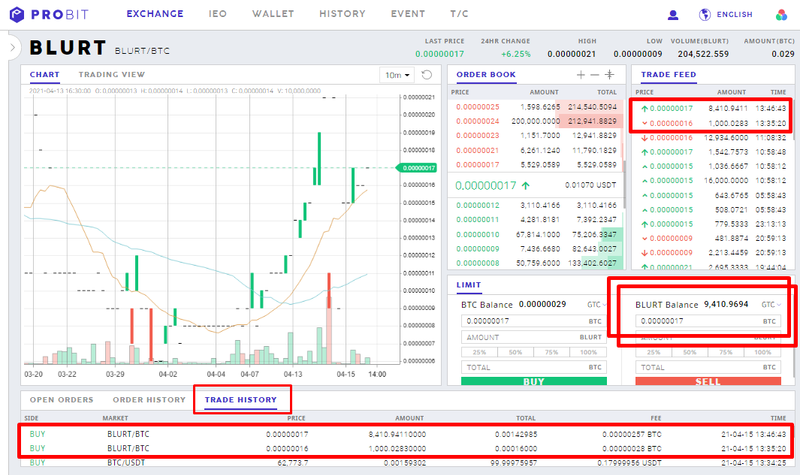Viewport: 800px width, 475px height.
Task: Select 75% in sell form
Action: coord(726,352)
